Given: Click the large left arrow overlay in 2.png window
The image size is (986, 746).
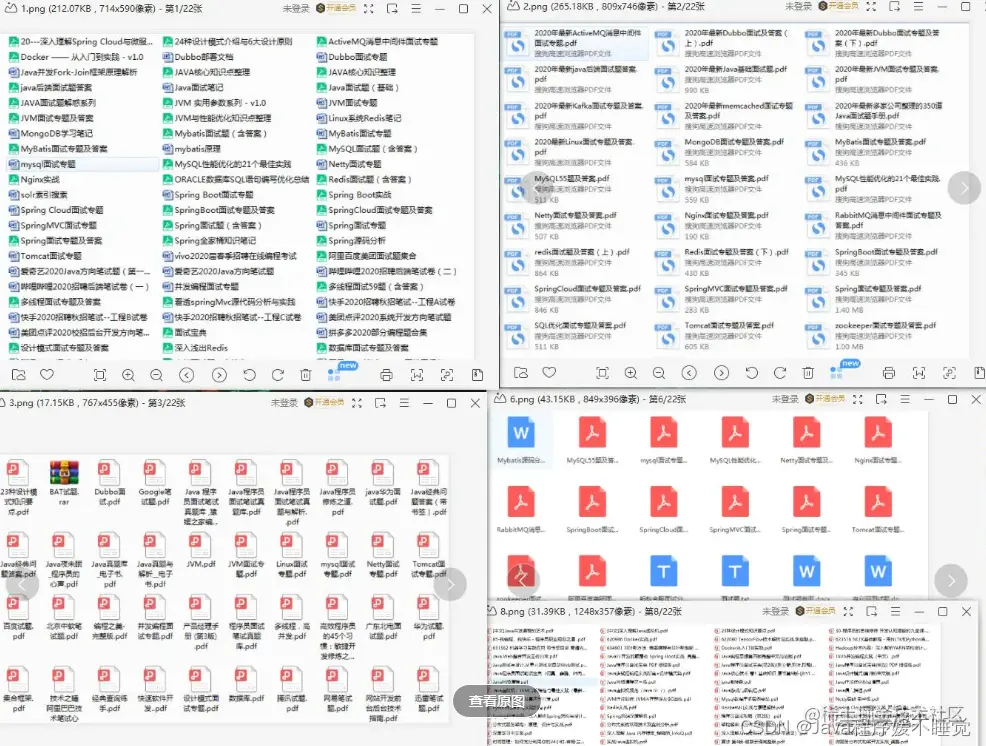Looking at the screenshot, I should 539,187.
